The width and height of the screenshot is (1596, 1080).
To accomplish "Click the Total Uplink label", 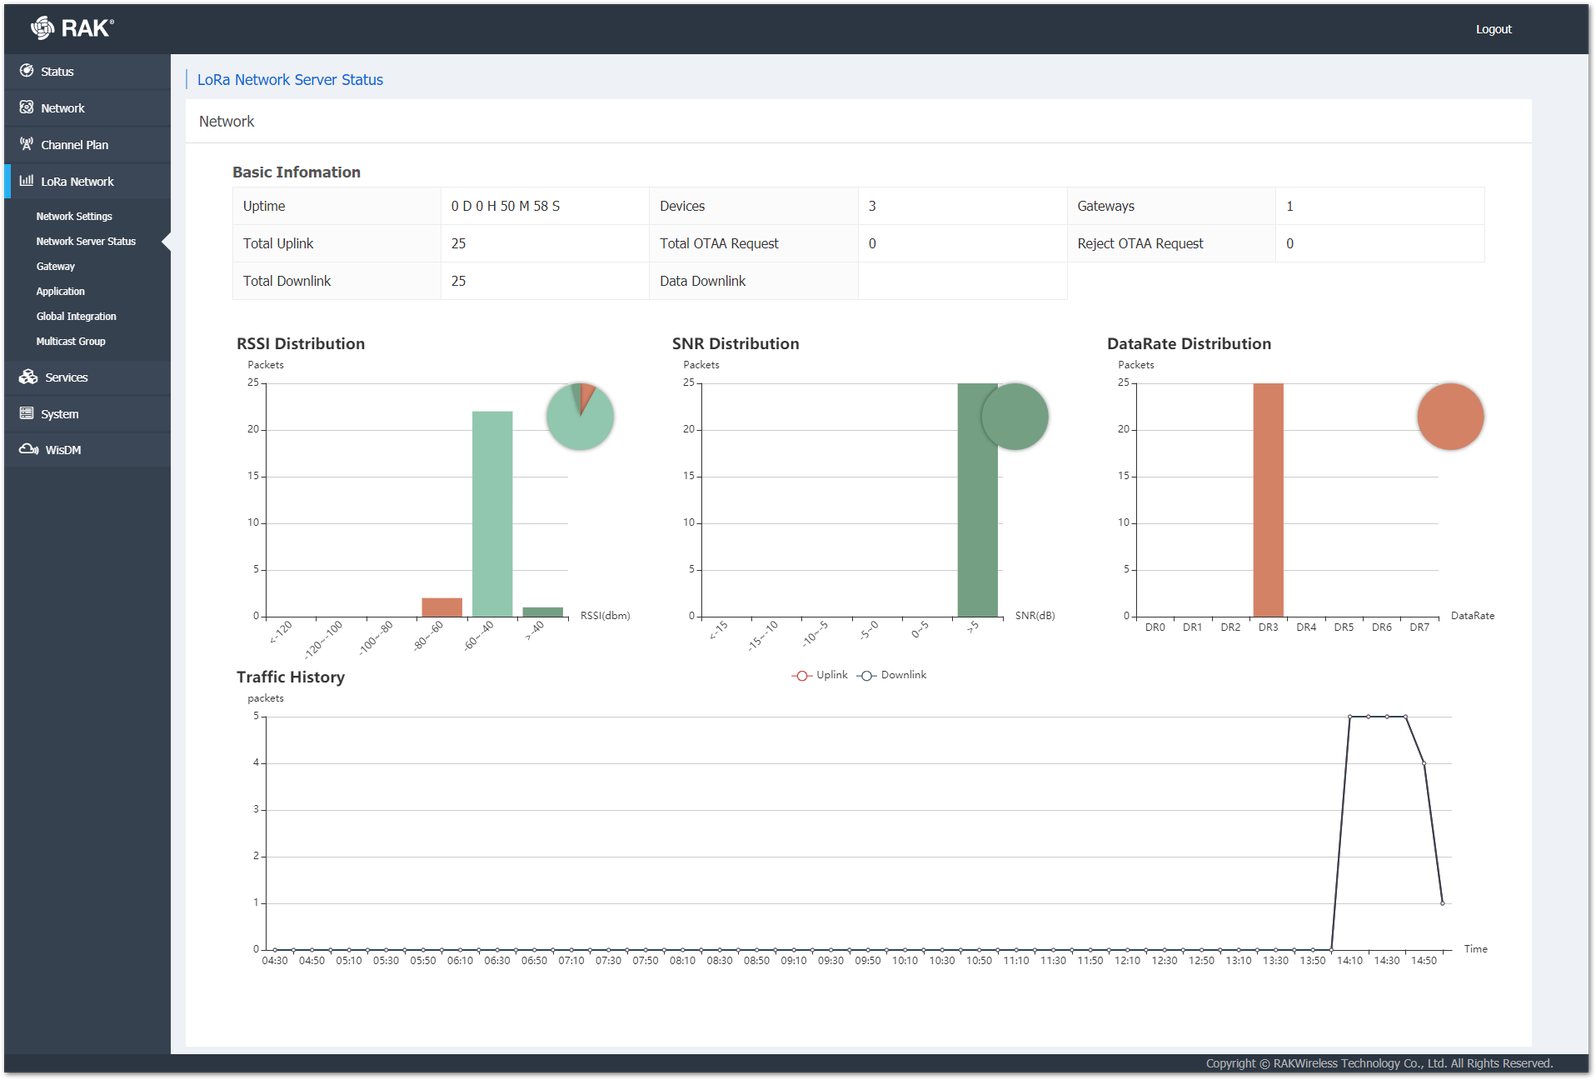I will 278,244.
